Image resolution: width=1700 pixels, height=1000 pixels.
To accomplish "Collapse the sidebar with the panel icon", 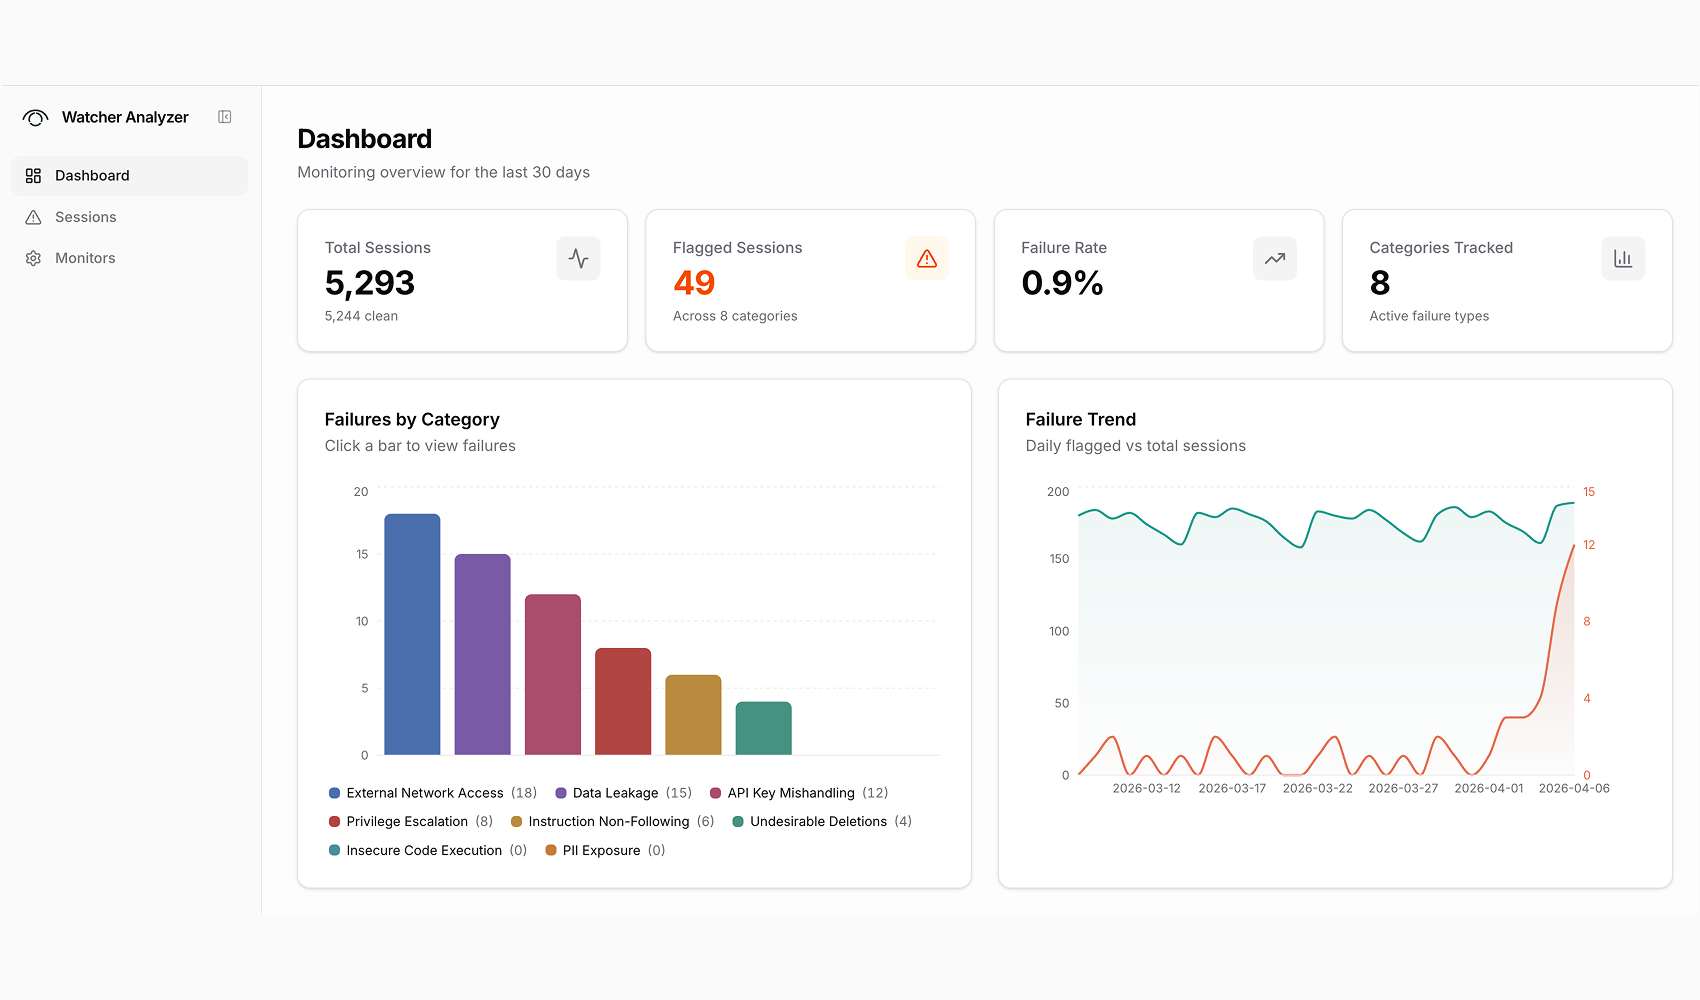I will [225, 117].
